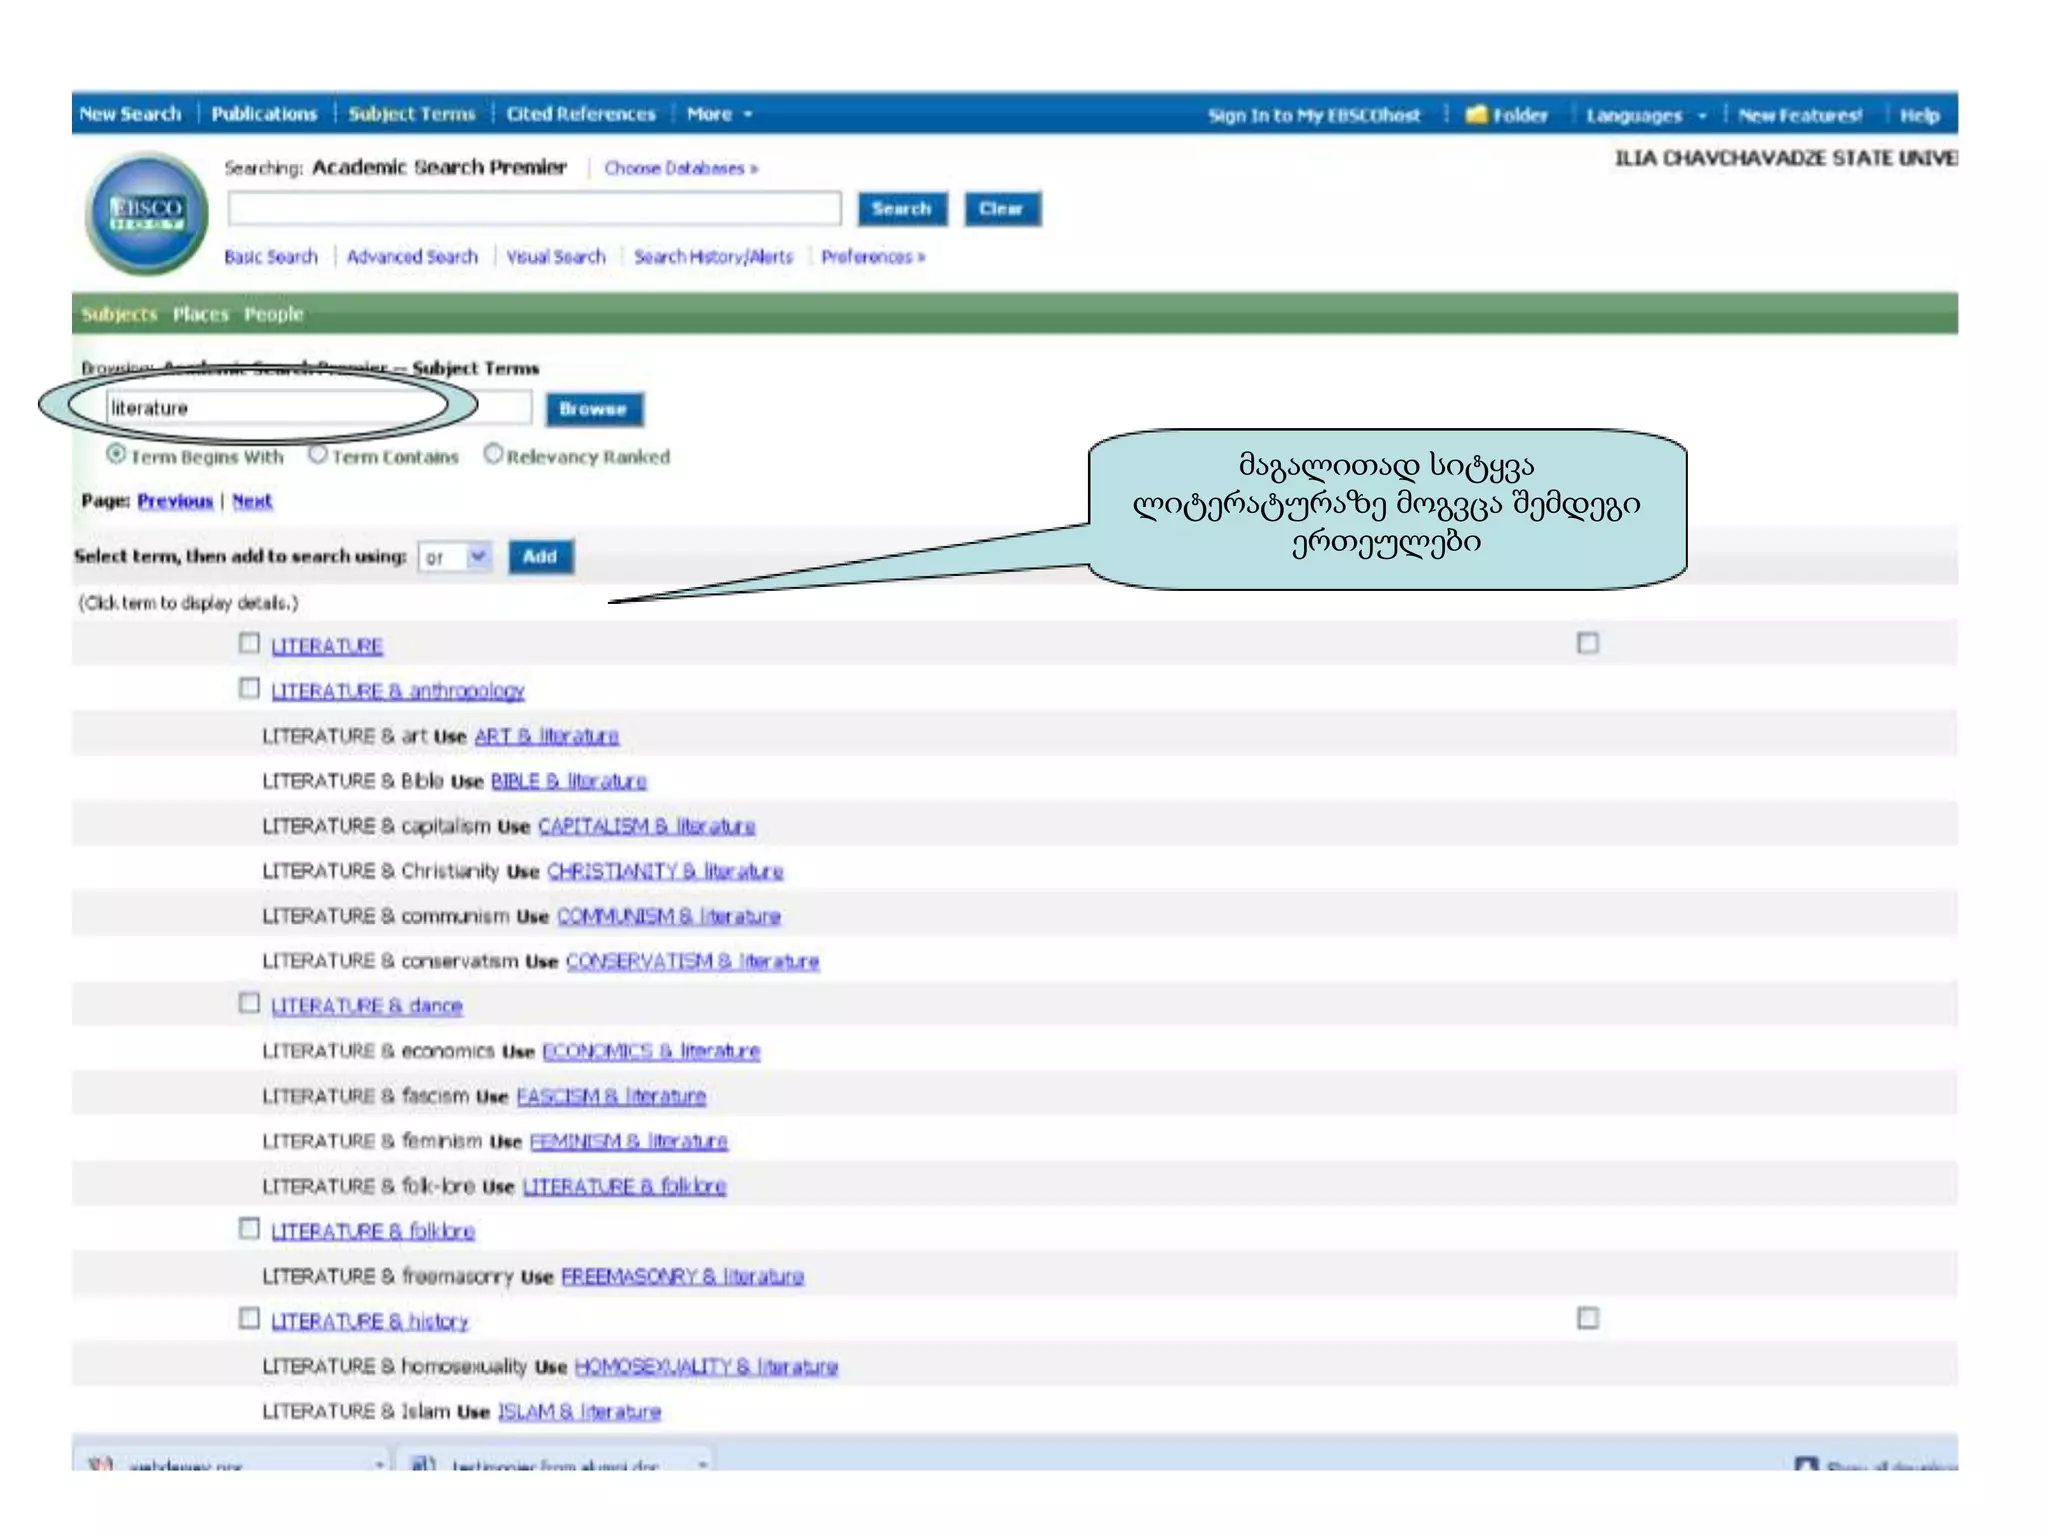Select Term Contains radio button
This screenshot has width=2048, height=1536.
click(318, 455)
